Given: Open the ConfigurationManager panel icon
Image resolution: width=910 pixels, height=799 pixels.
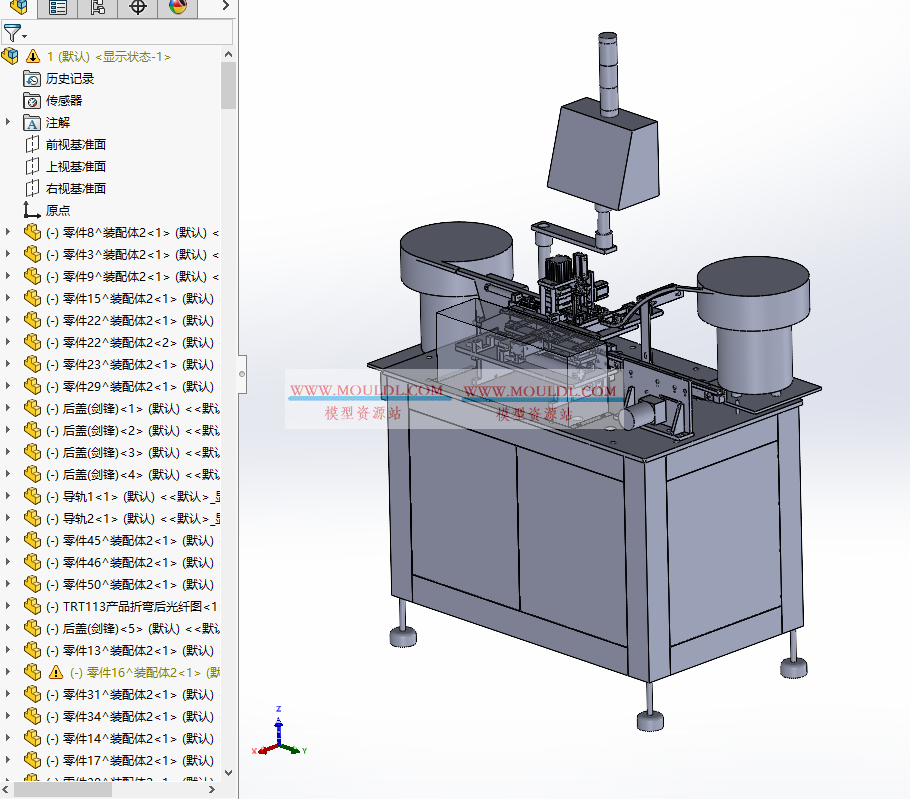Looking at the screenshot, I should pyautogui.click(x=97, y=8).
